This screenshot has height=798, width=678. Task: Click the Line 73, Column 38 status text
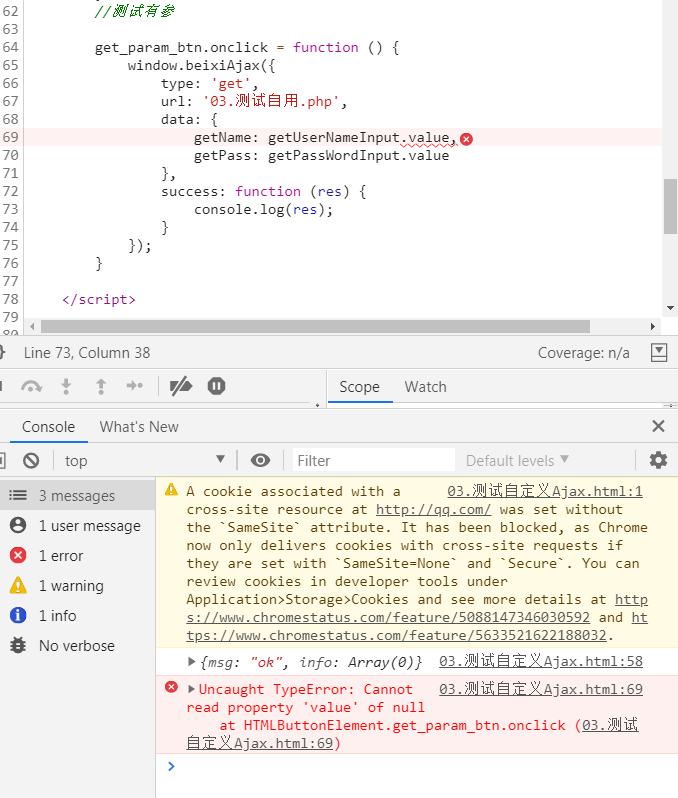pyautogui.click(x=87, y=353)
